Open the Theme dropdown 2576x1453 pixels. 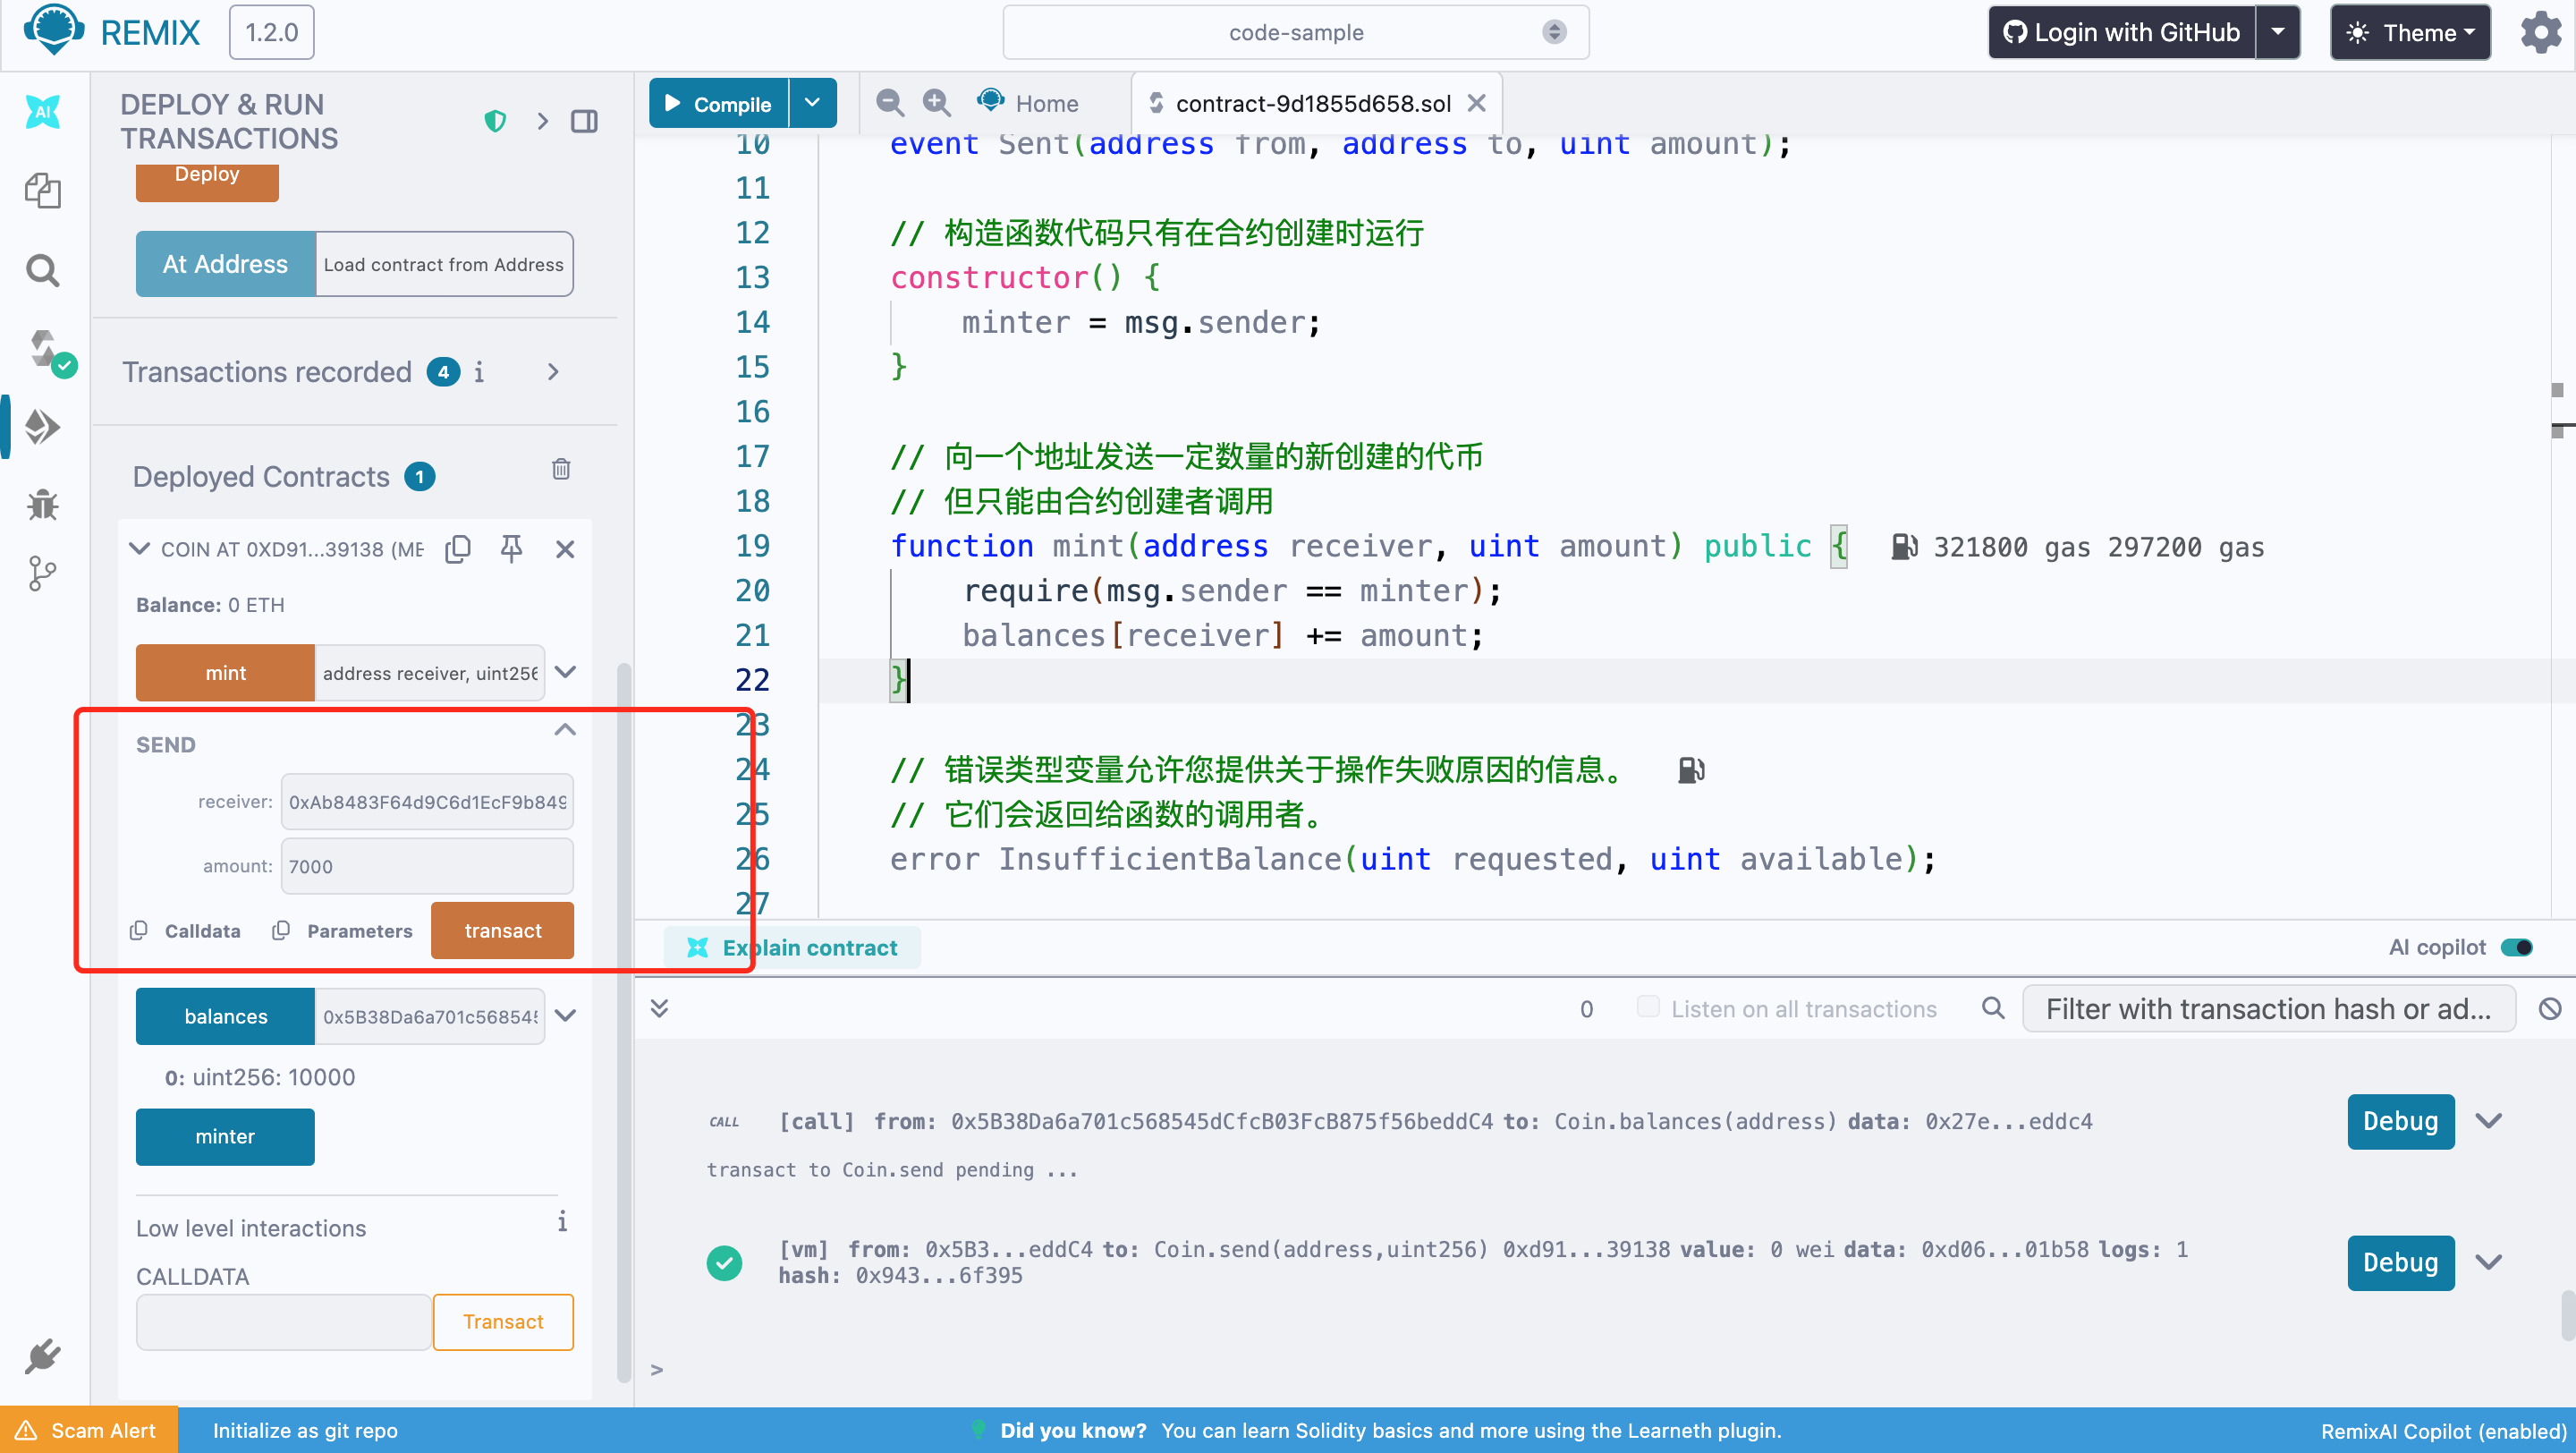click(2410, 33)
